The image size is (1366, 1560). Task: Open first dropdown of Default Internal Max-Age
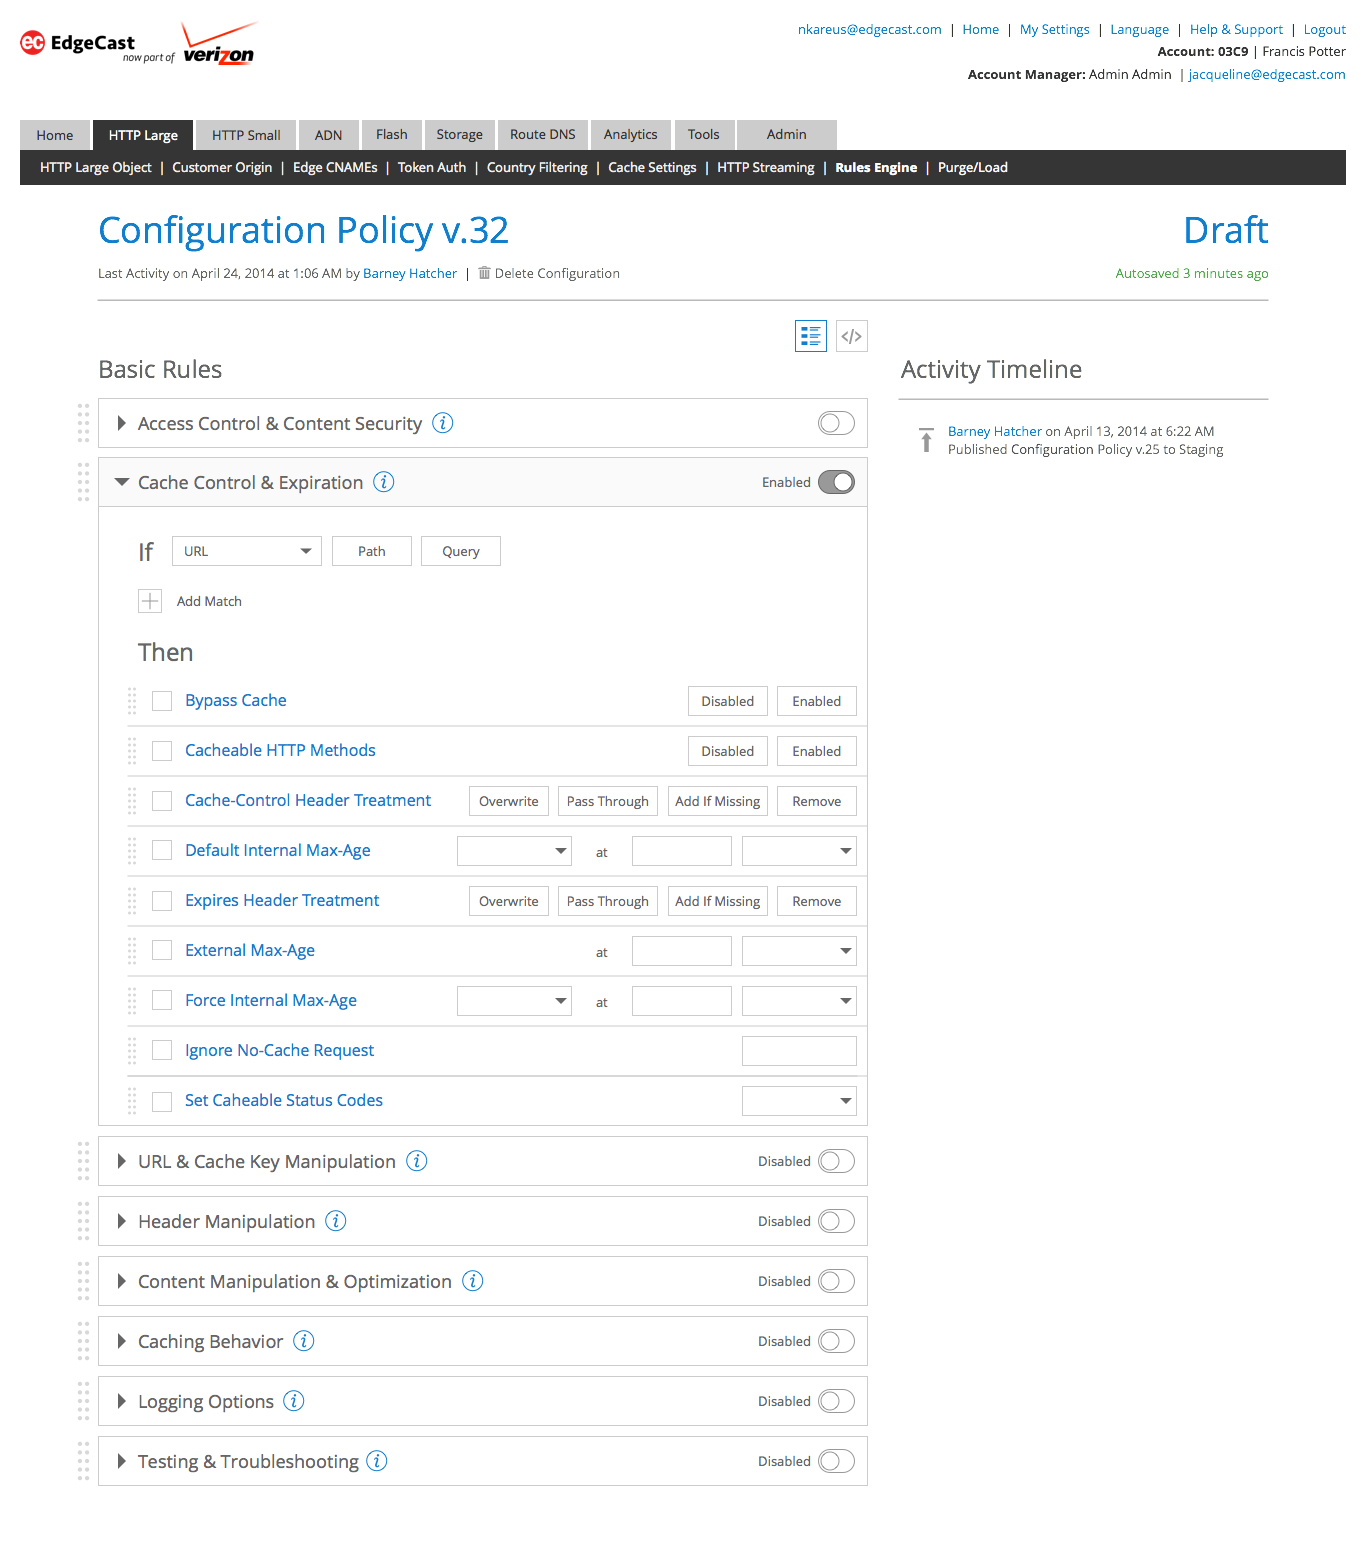tap(514, 851)
